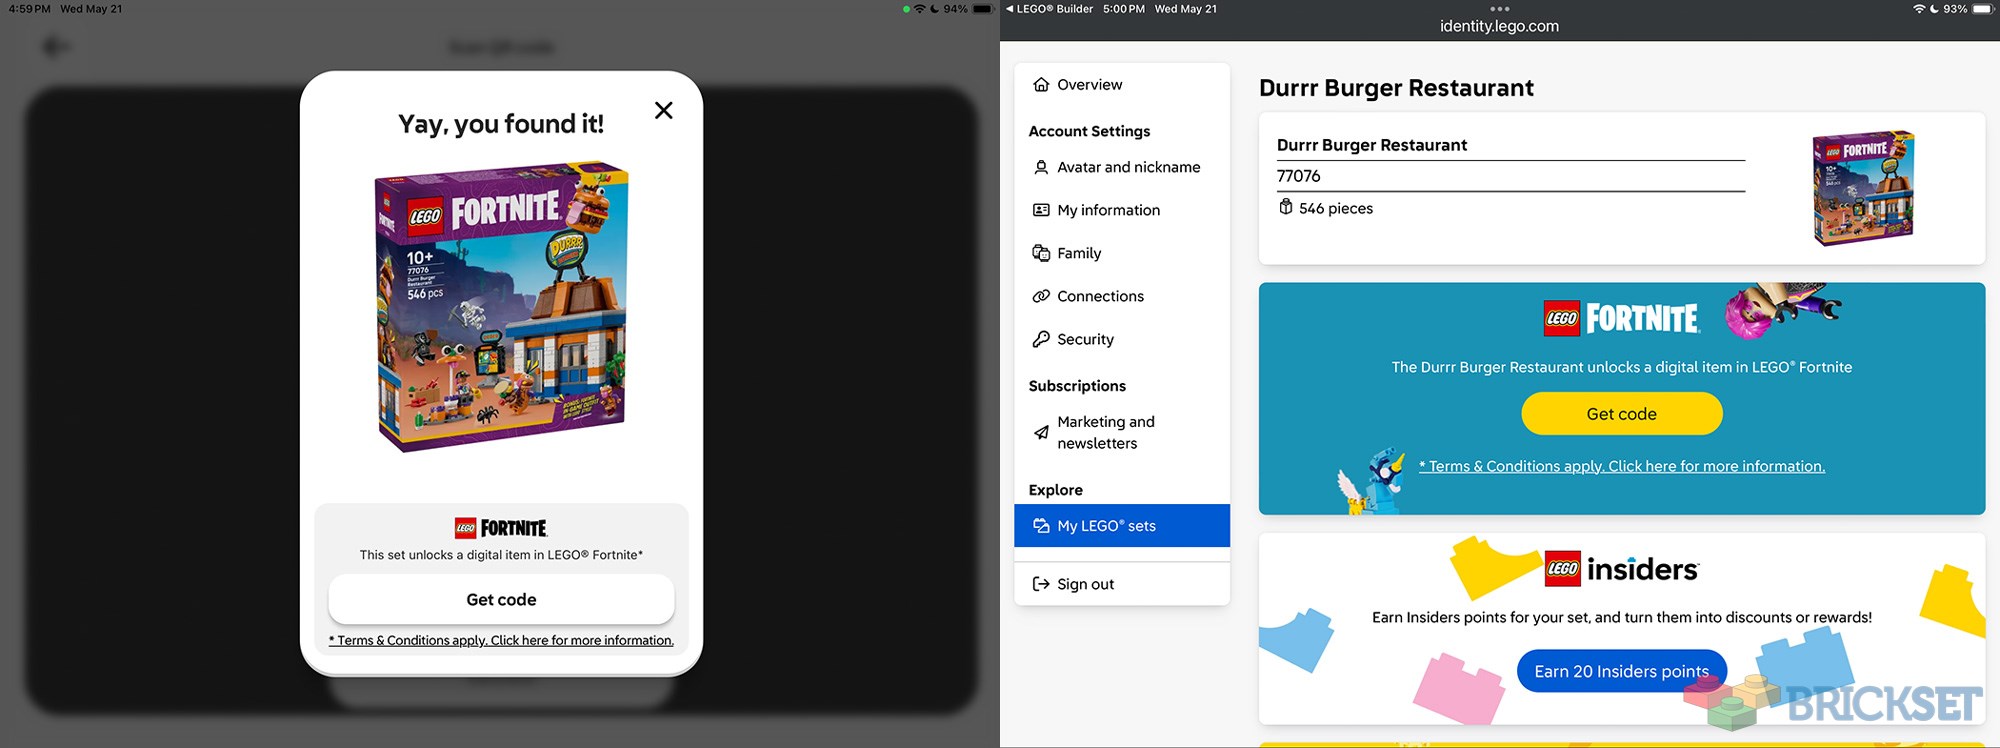Tap the Durrr Burger set thumbnail image
Image resolution: width=2000 pixels, height=748 pixels.
click(1863, 187)
